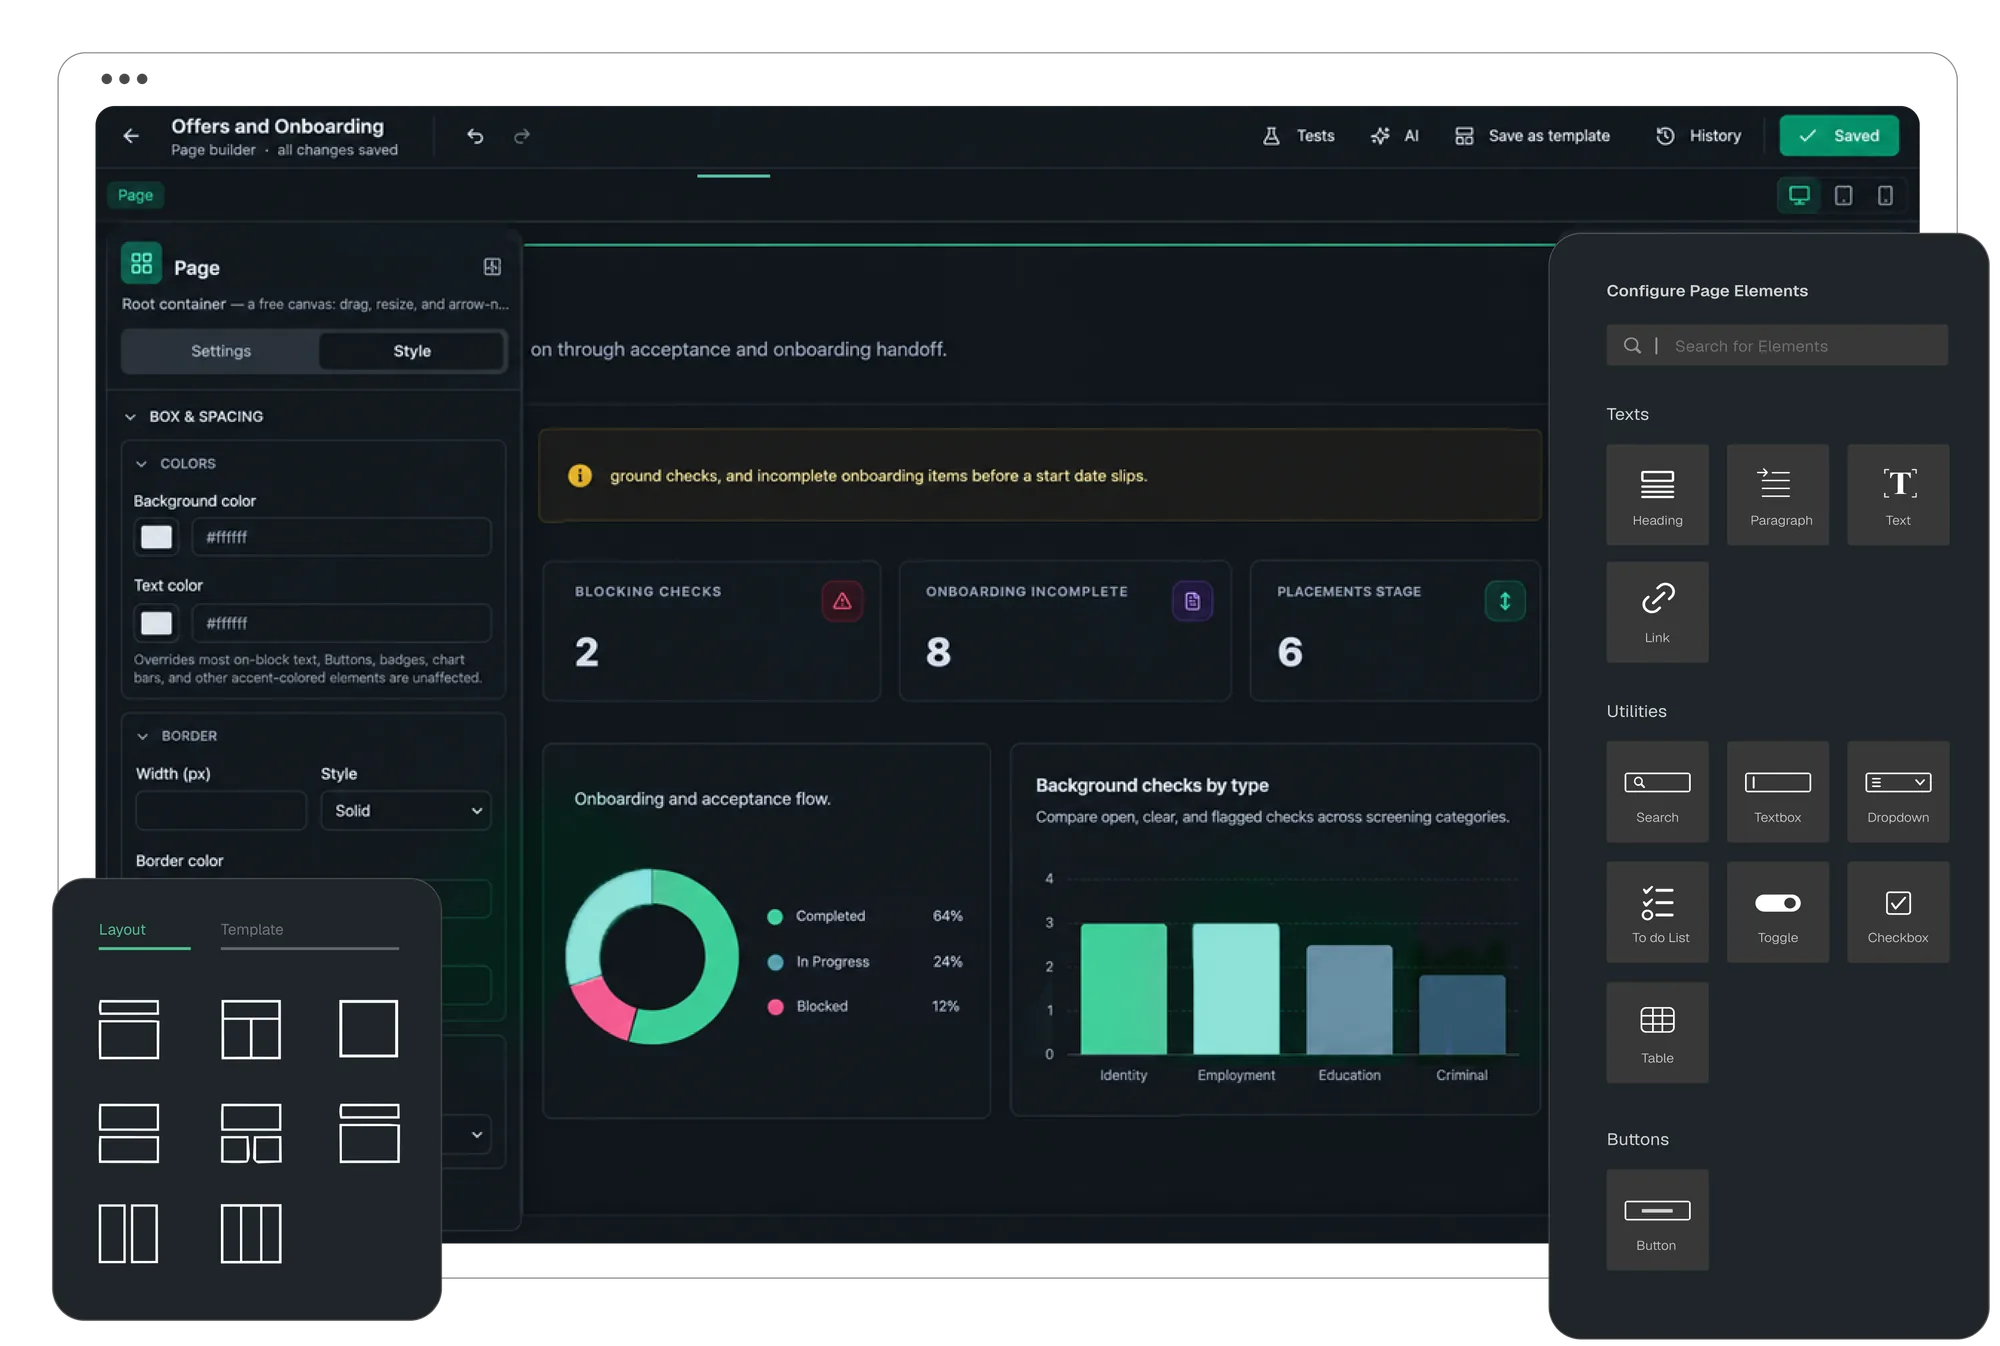Add a Heading element
Image resolution: width=2000 pixels, height=1346 pixels.
[1657, 494]
